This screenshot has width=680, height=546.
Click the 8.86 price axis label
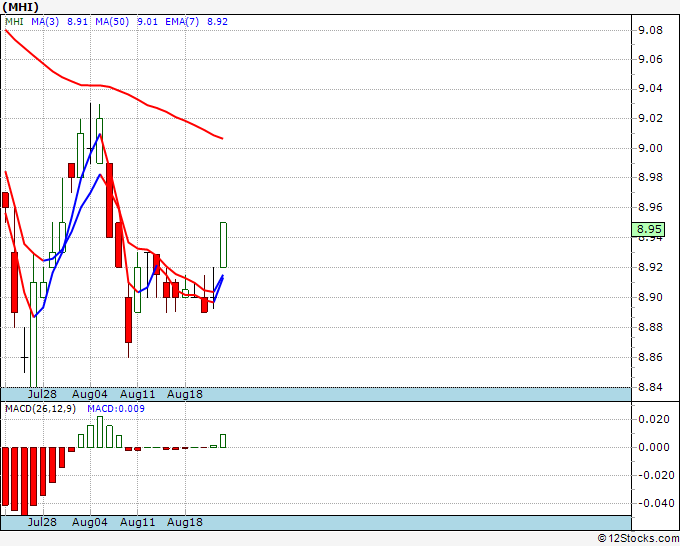pyautogui.click(x=651, y=357)
